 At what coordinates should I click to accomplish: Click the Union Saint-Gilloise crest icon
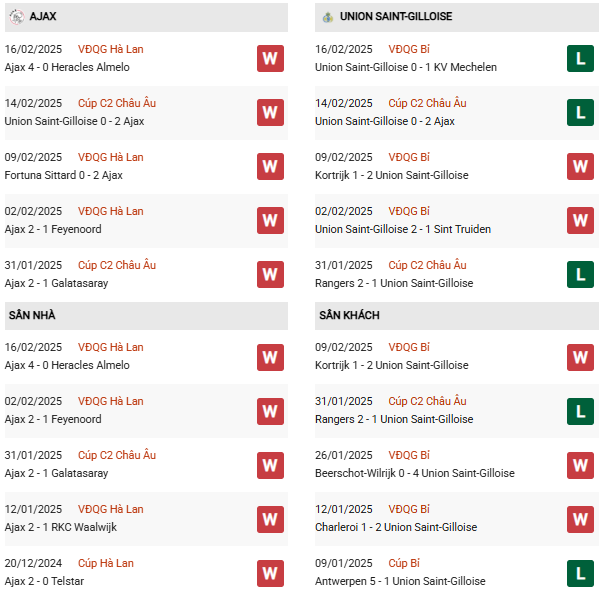(328, 17)
